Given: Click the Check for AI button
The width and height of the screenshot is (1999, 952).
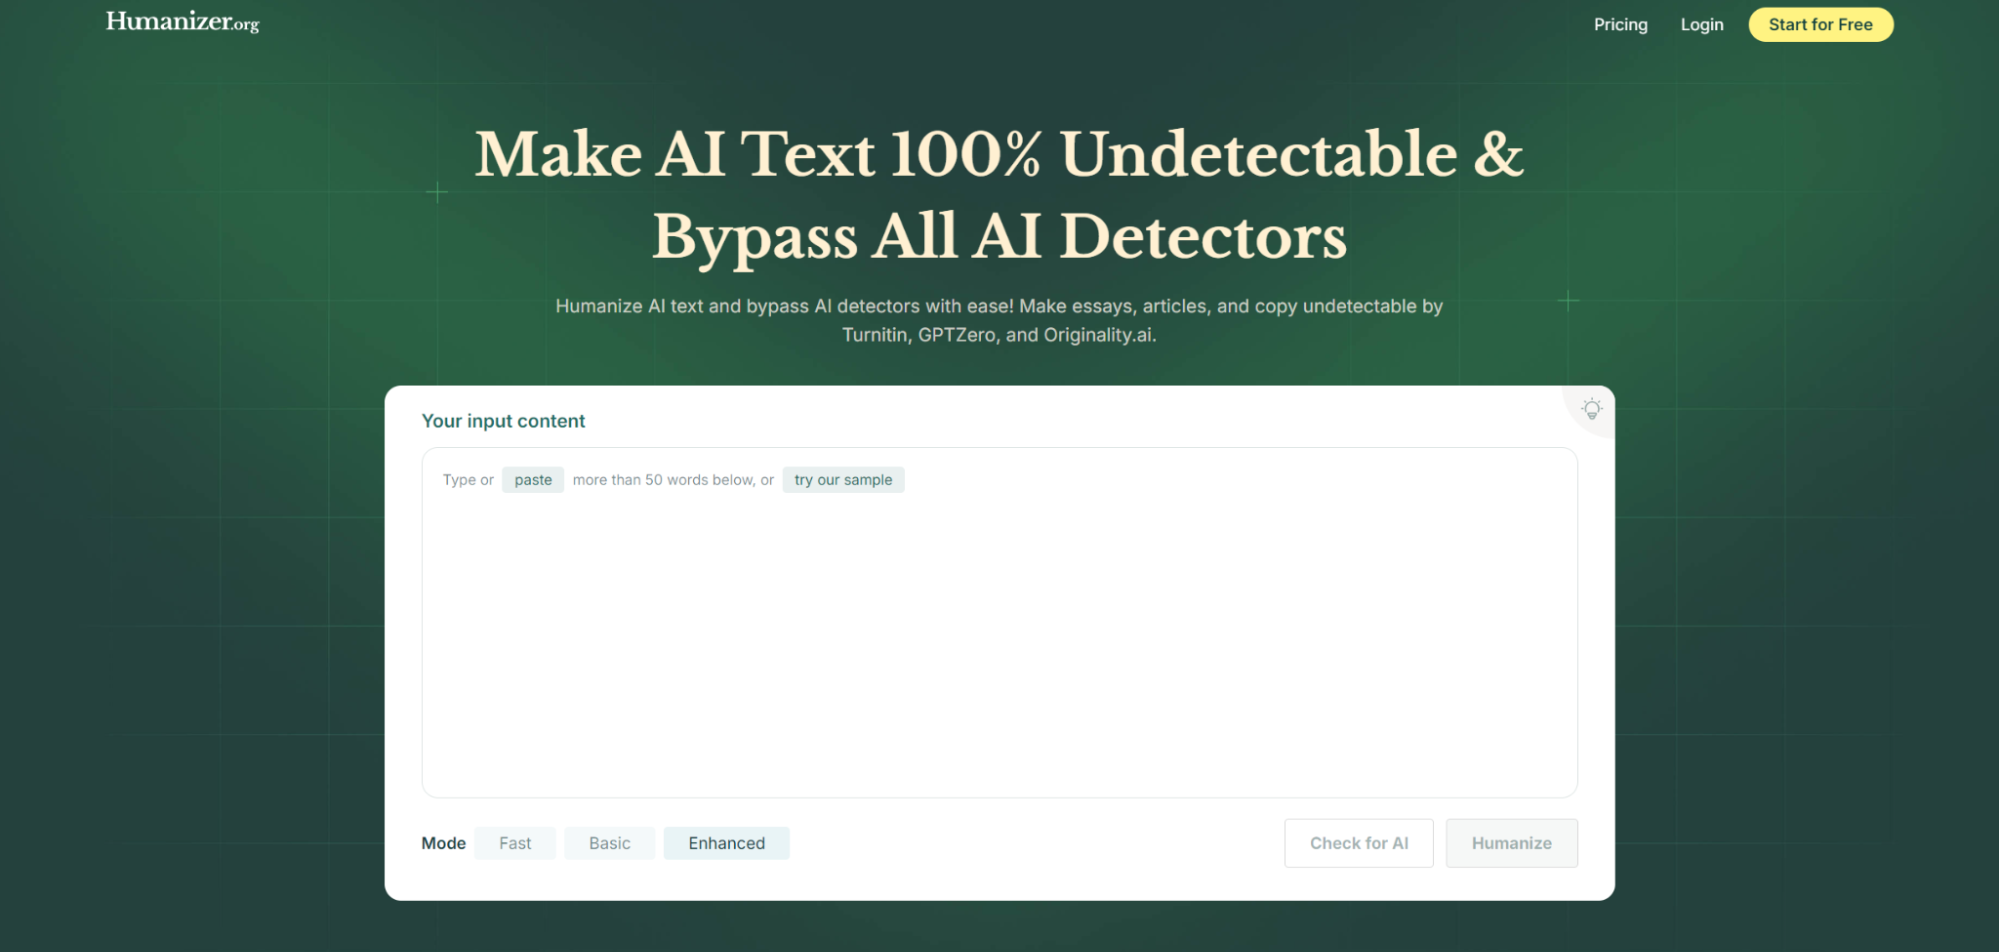Looking at the screenshot, I should click(1358, 843).
